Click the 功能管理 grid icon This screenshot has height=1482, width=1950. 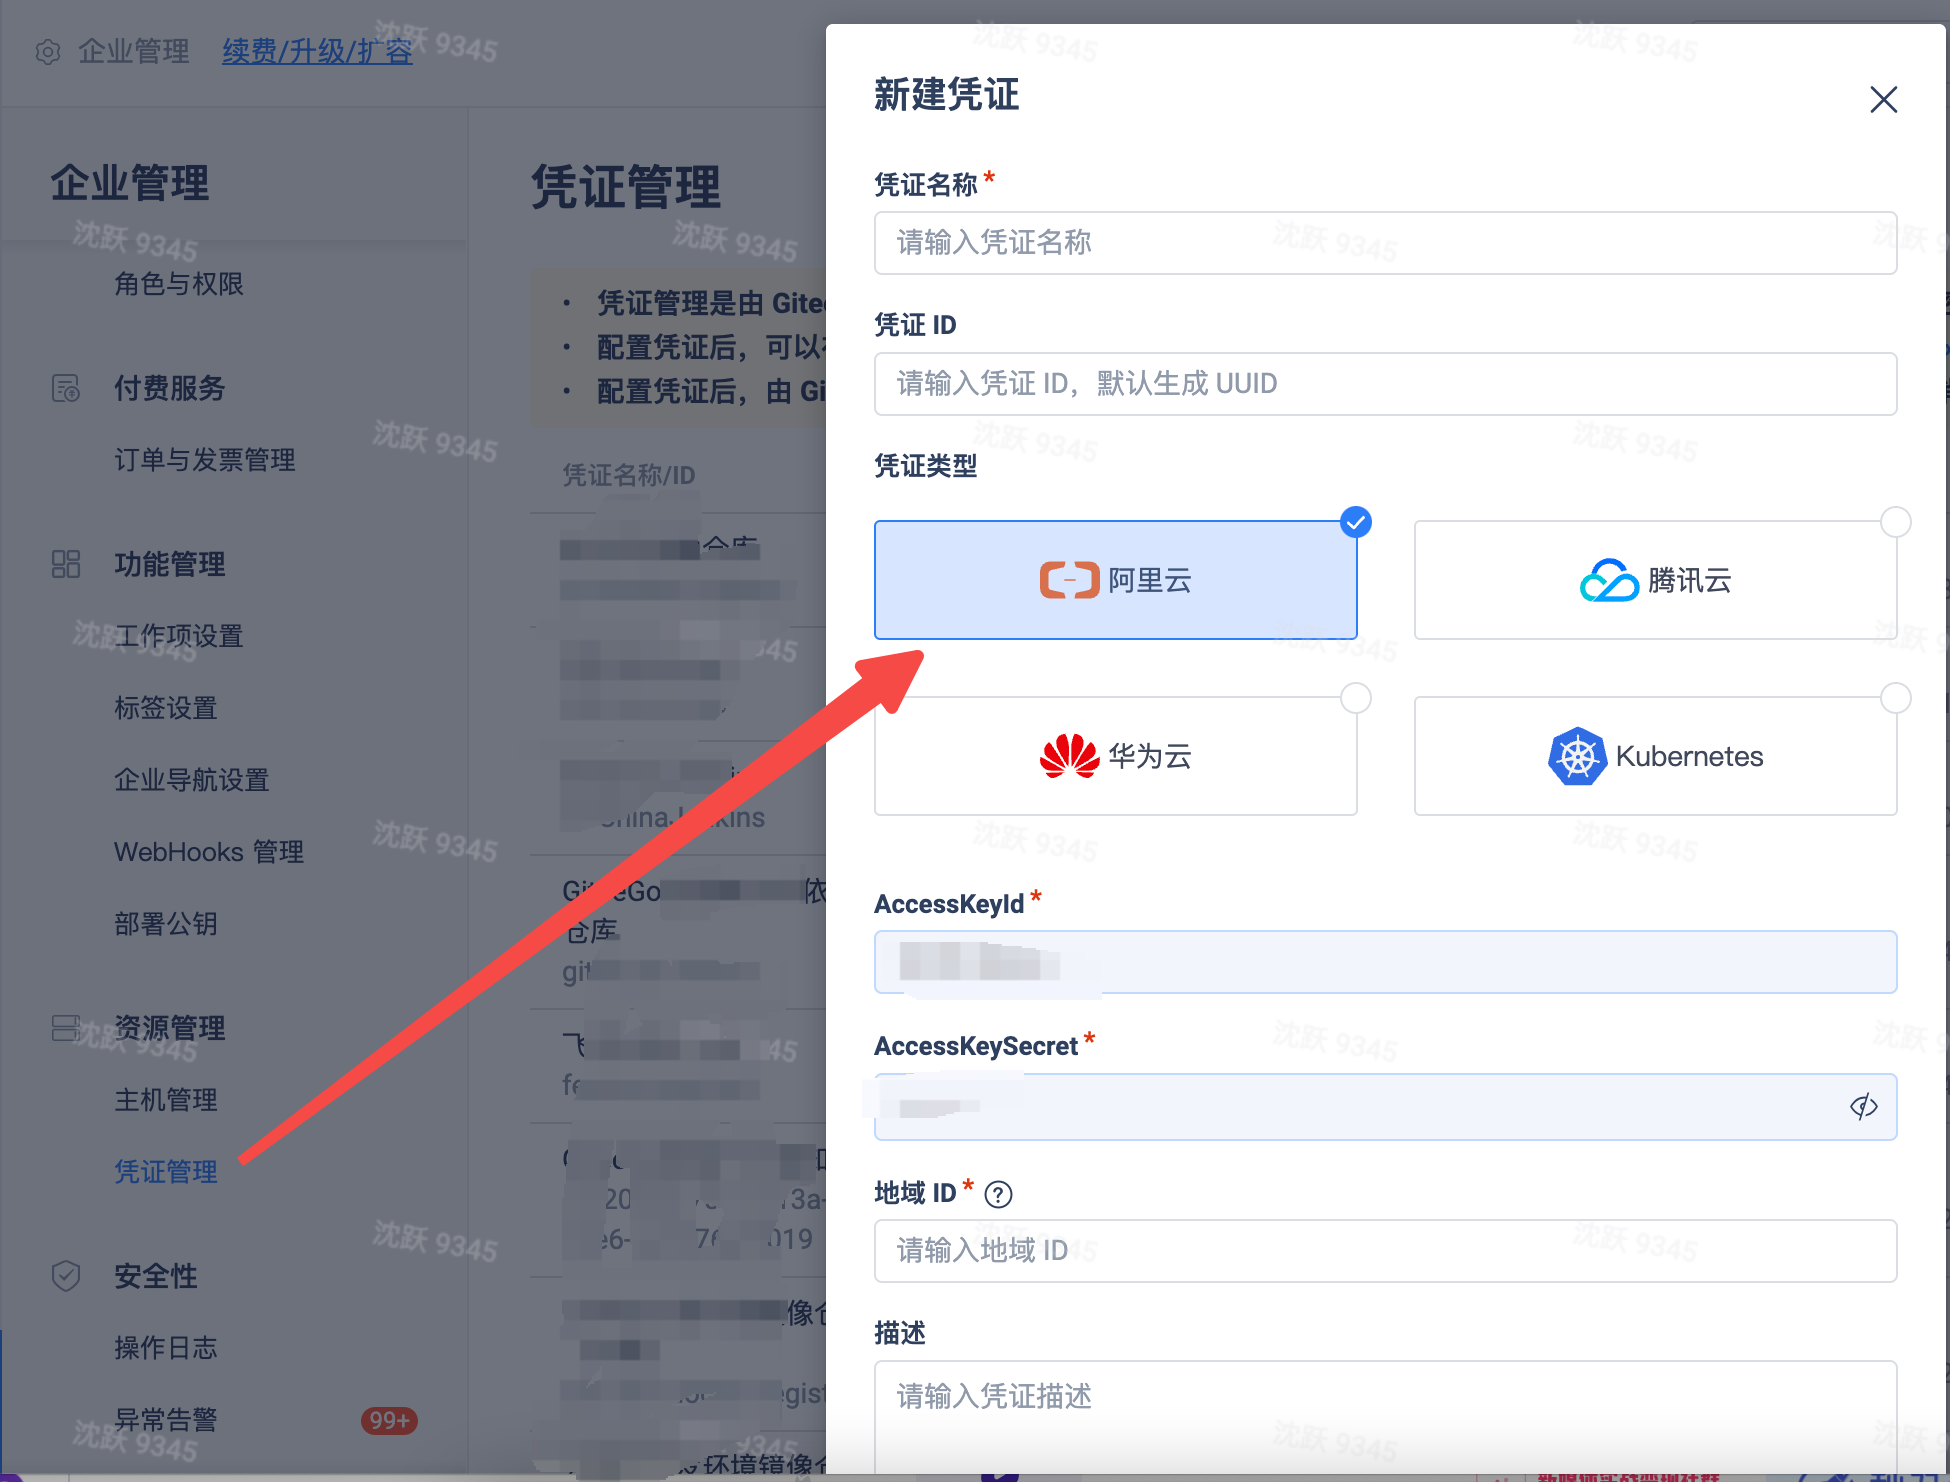pos(66,564)
